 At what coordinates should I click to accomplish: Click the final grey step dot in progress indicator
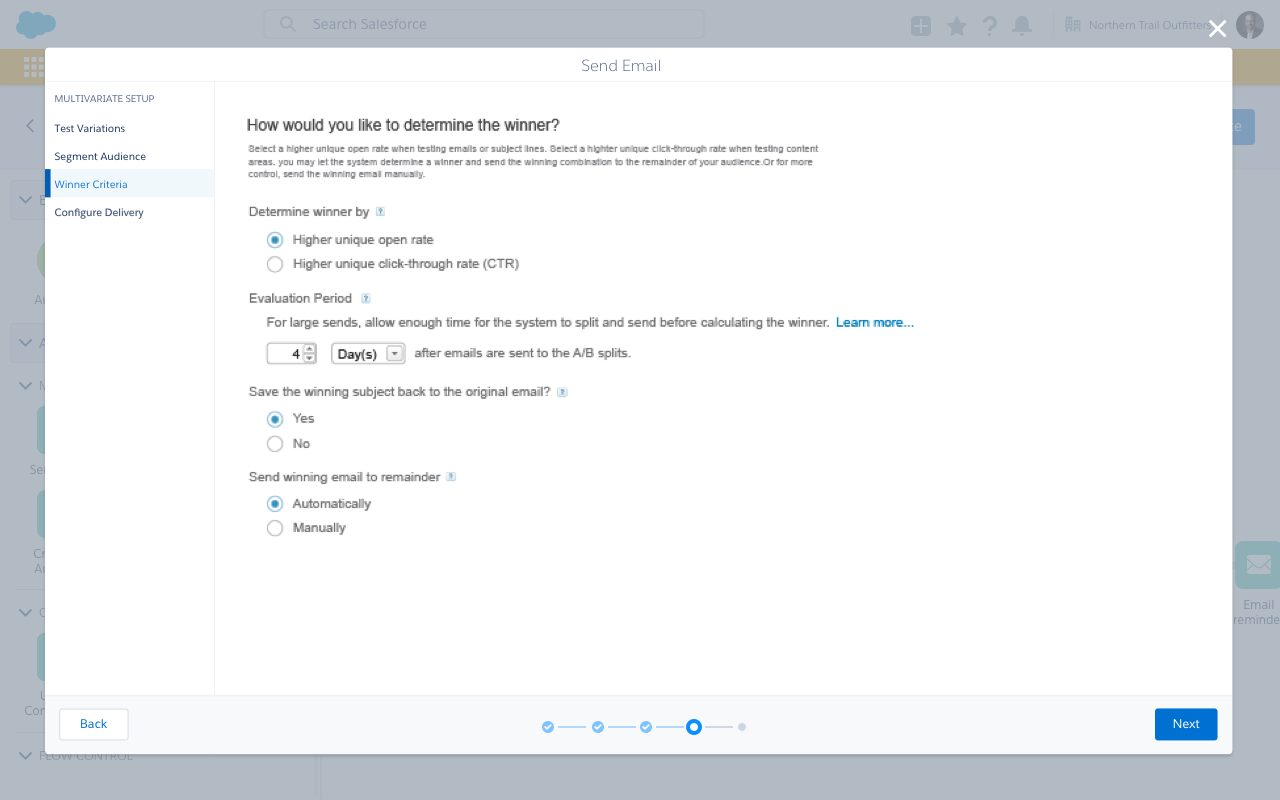click(x=742, y=727)
